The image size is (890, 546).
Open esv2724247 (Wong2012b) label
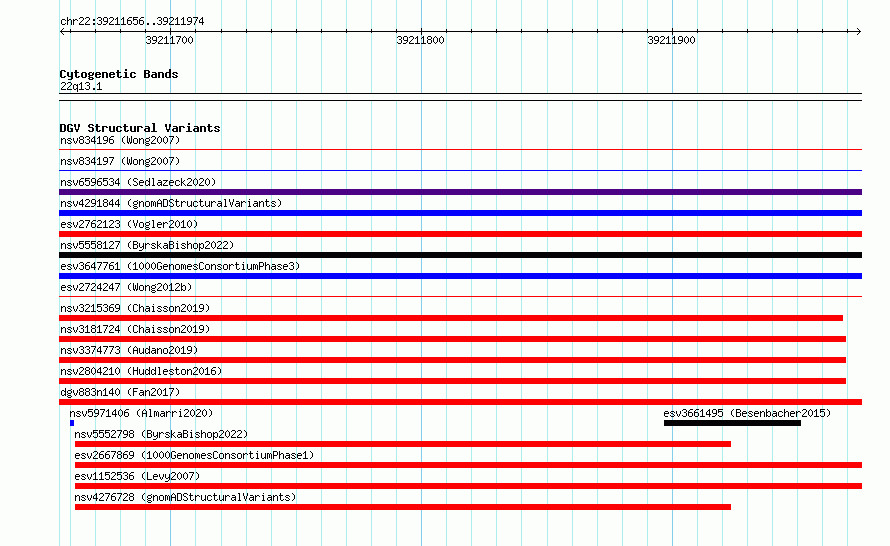click(x=126, y=287)
